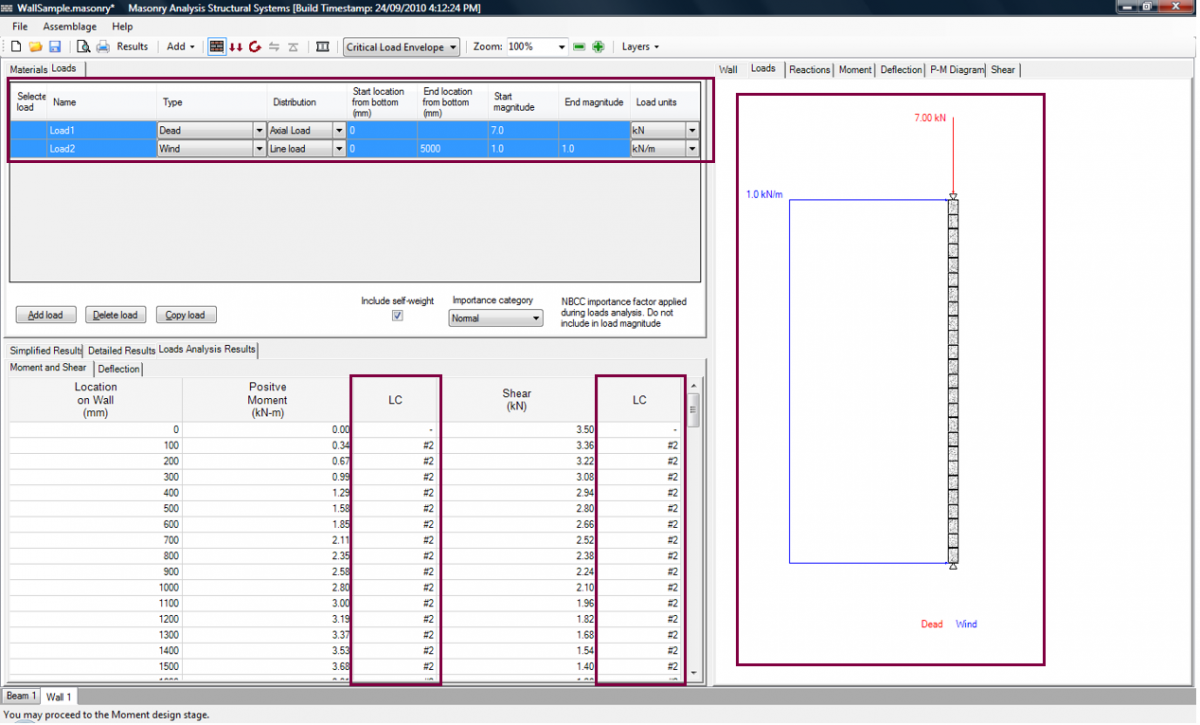Click the Add load button
The width and height of the screenshot is (1200, 725).
[45, 314]
